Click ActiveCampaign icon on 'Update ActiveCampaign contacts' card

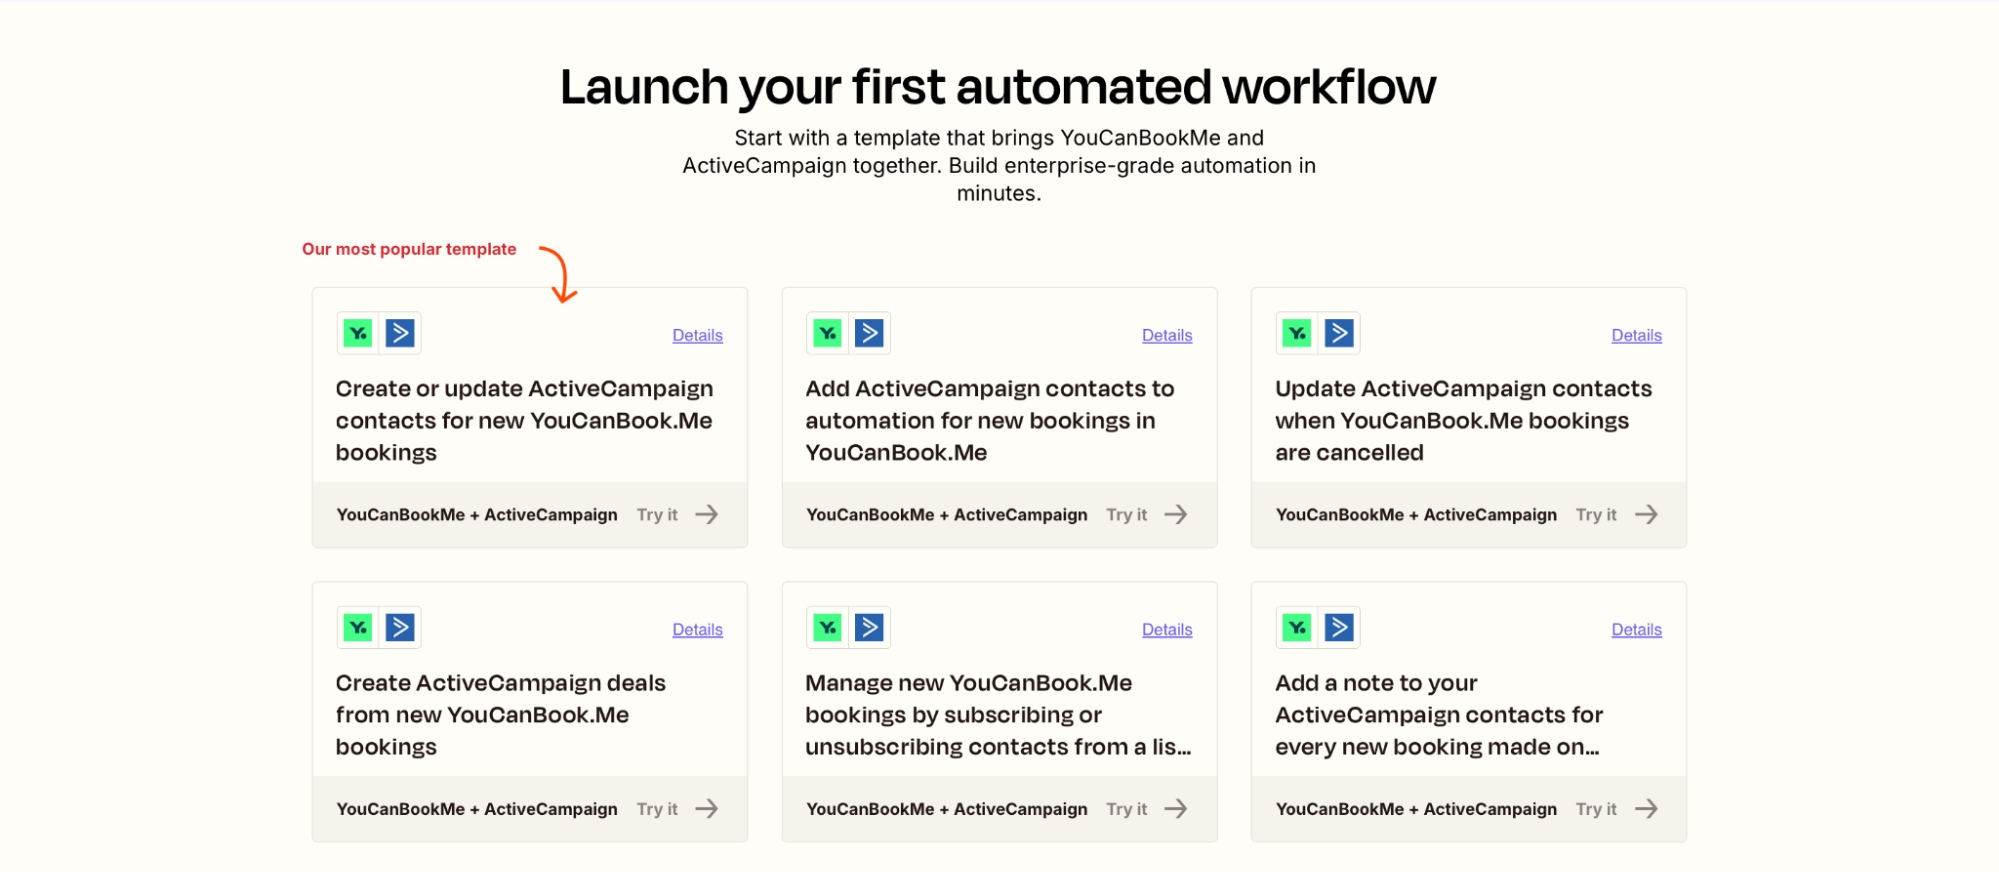click(1339, 333)
